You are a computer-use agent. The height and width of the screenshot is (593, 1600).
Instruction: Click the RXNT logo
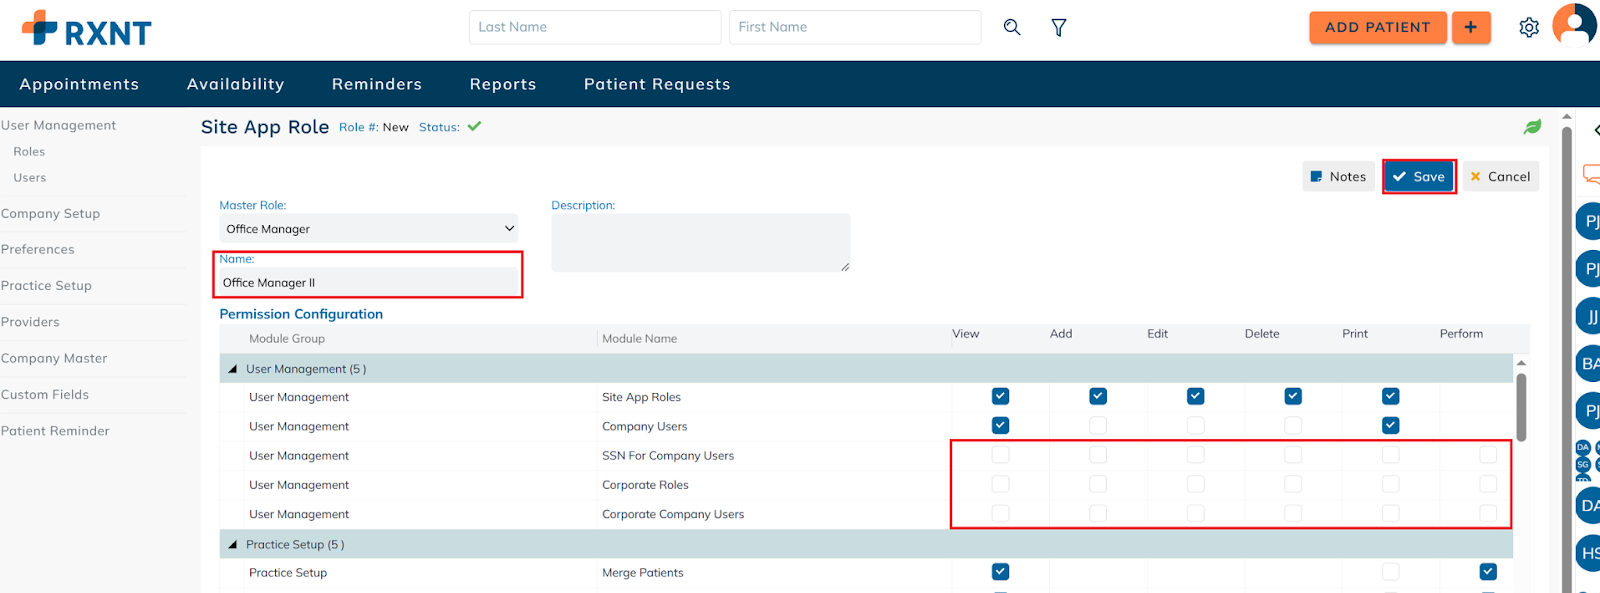click(87, 29)
